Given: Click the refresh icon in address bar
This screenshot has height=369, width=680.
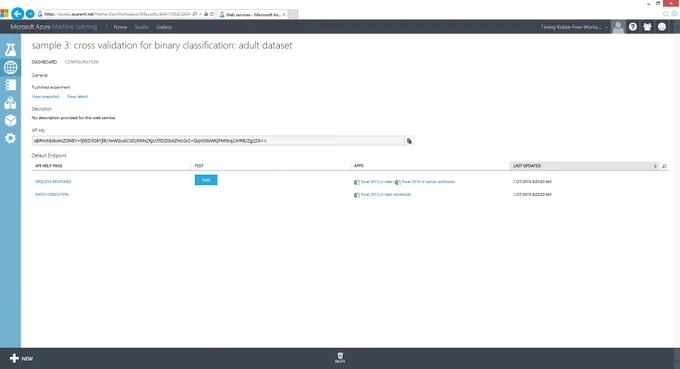Looking at the screenshot, I should [212, 14].
